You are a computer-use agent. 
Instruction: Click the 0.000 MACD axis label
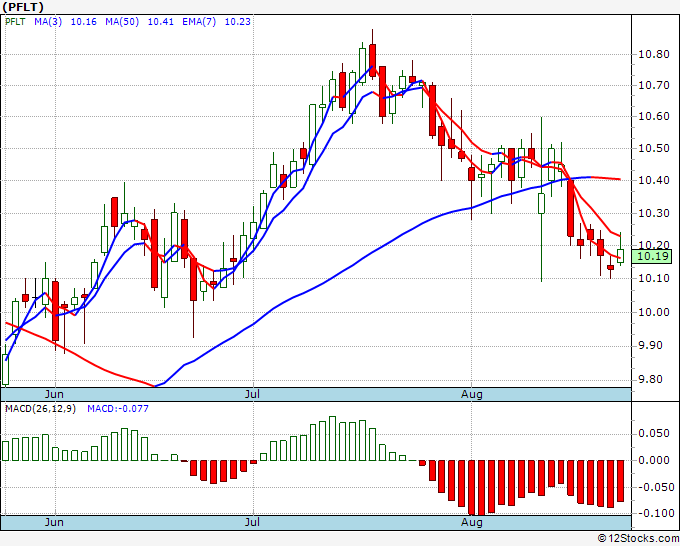tap(654, 460)
